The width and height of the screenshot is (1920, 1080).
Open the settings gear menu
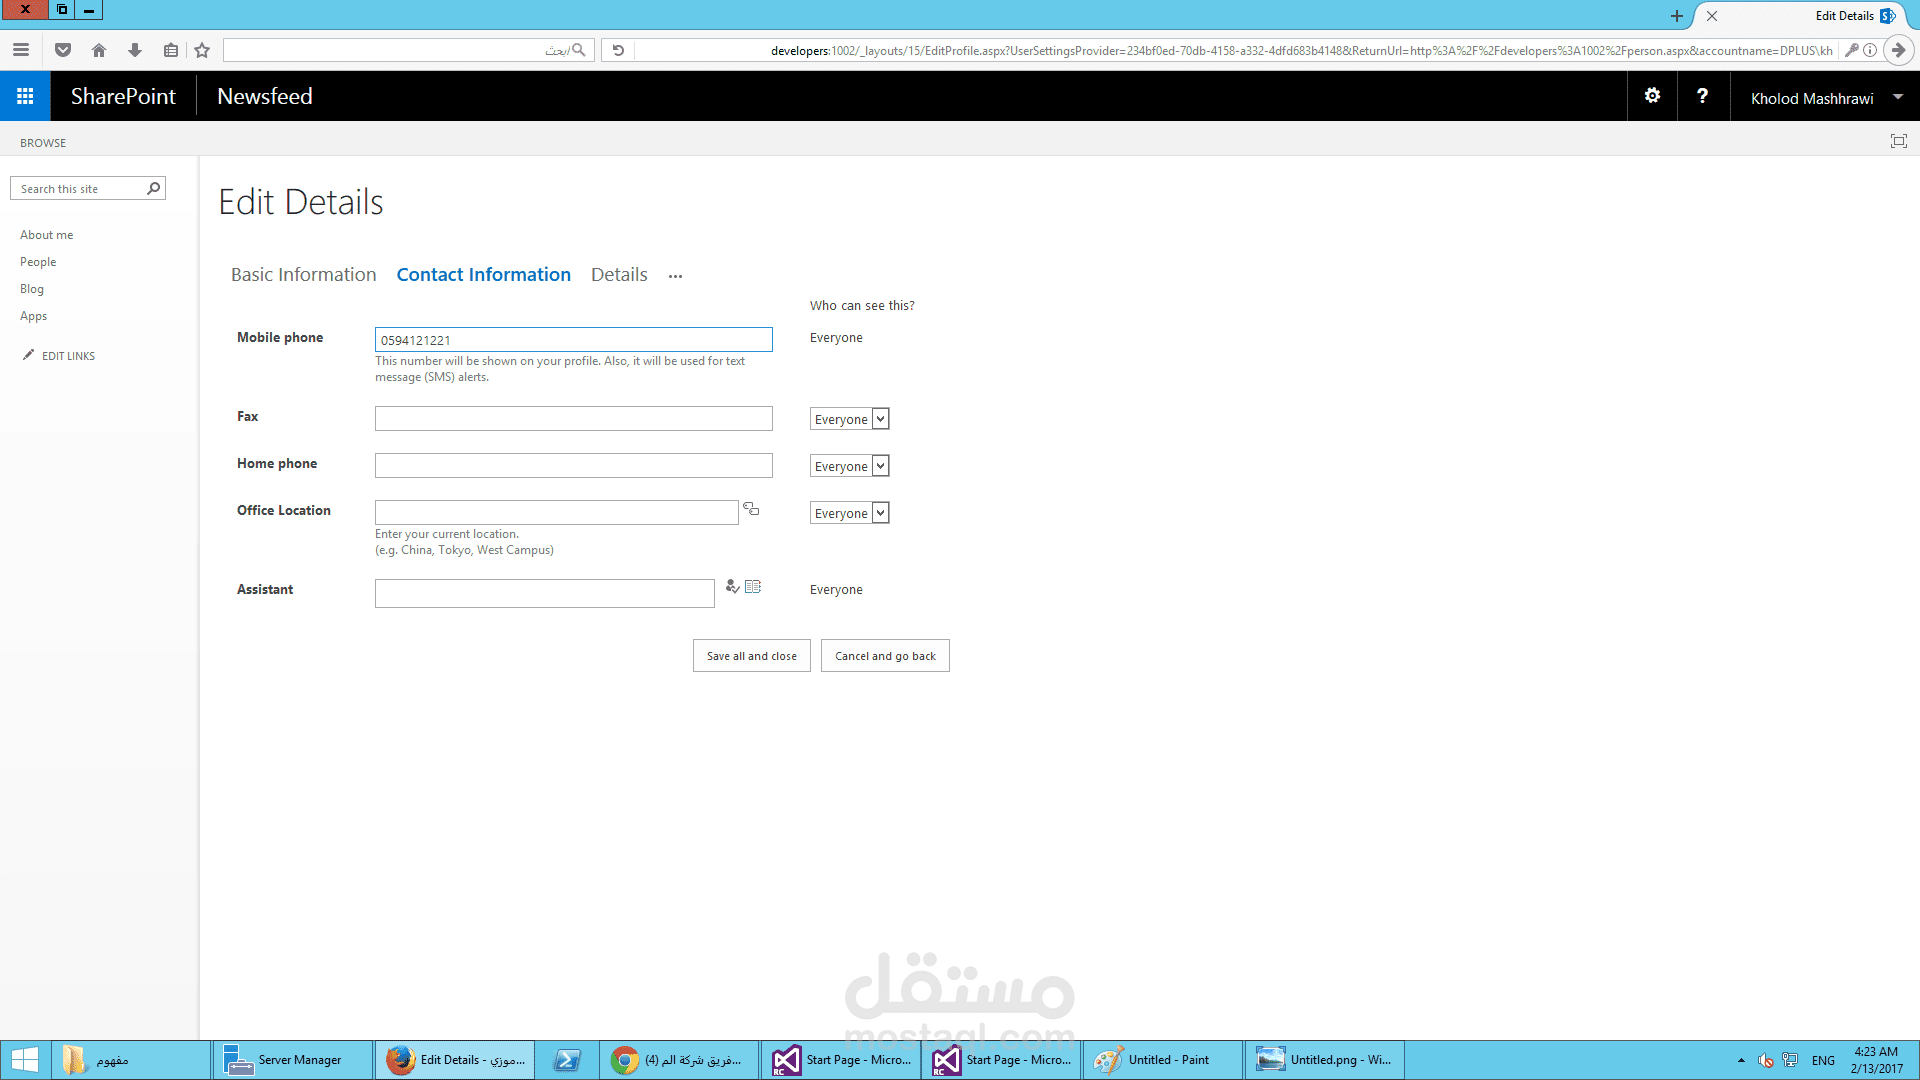point(1652,96)
